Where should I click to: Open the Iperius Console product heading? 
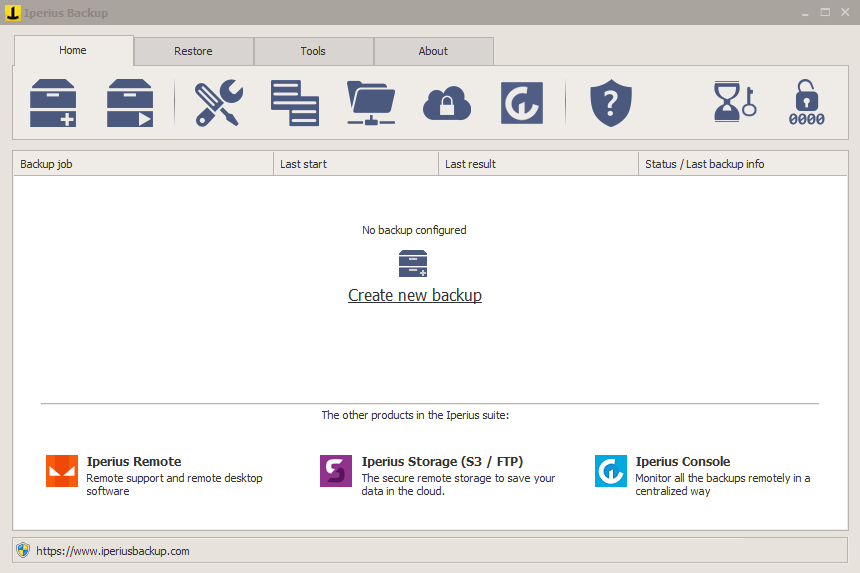point(683,462)
